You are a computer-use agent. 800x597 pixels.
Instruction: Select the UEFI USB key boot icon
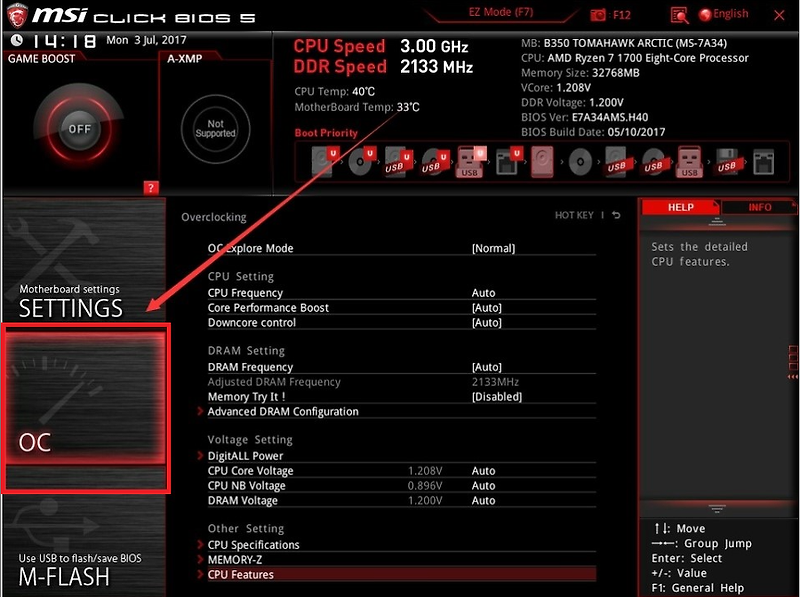(471, 162)
